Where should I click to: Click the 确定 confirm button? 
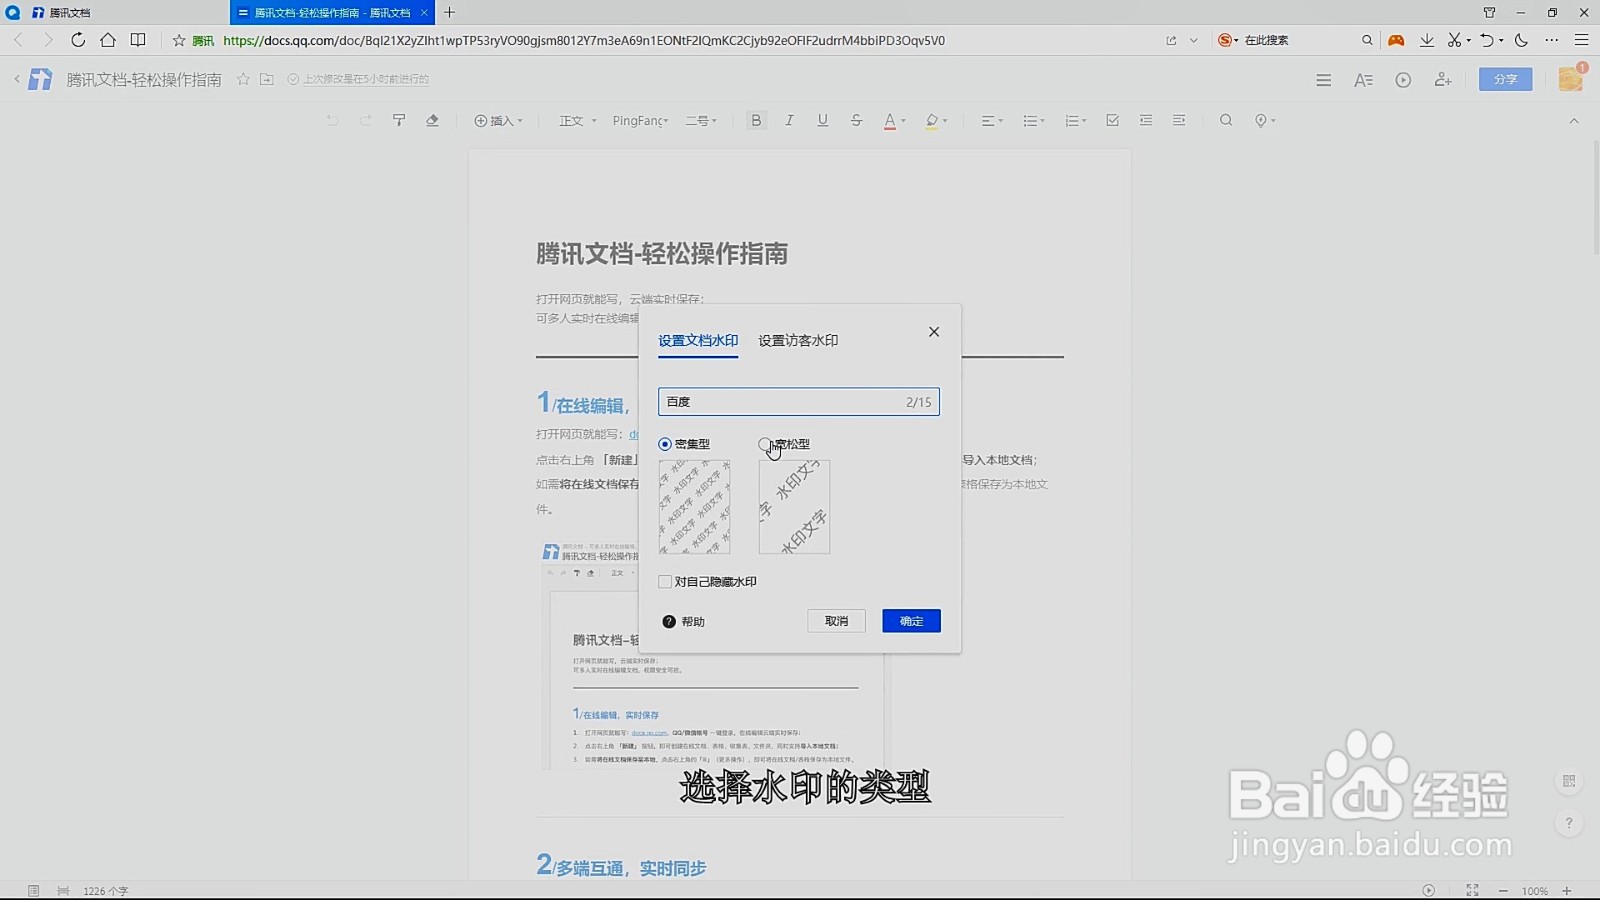click(x=911, y=621)
